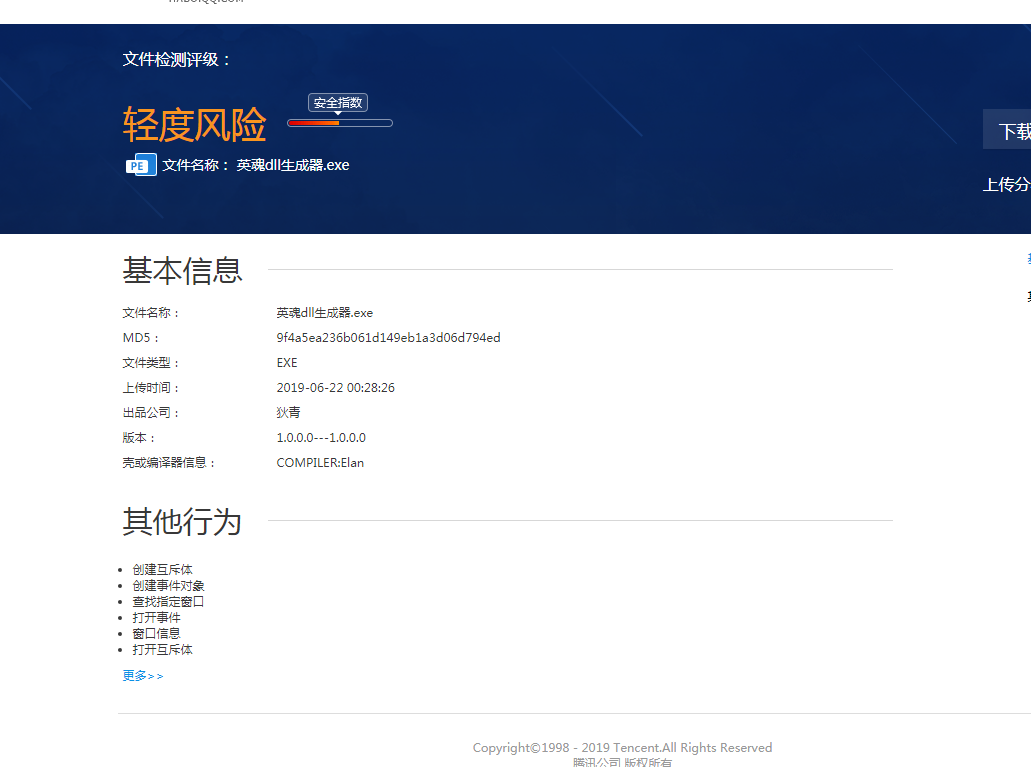
Task: Click behavior item 创建事件对象
Action: pos(168,585)
